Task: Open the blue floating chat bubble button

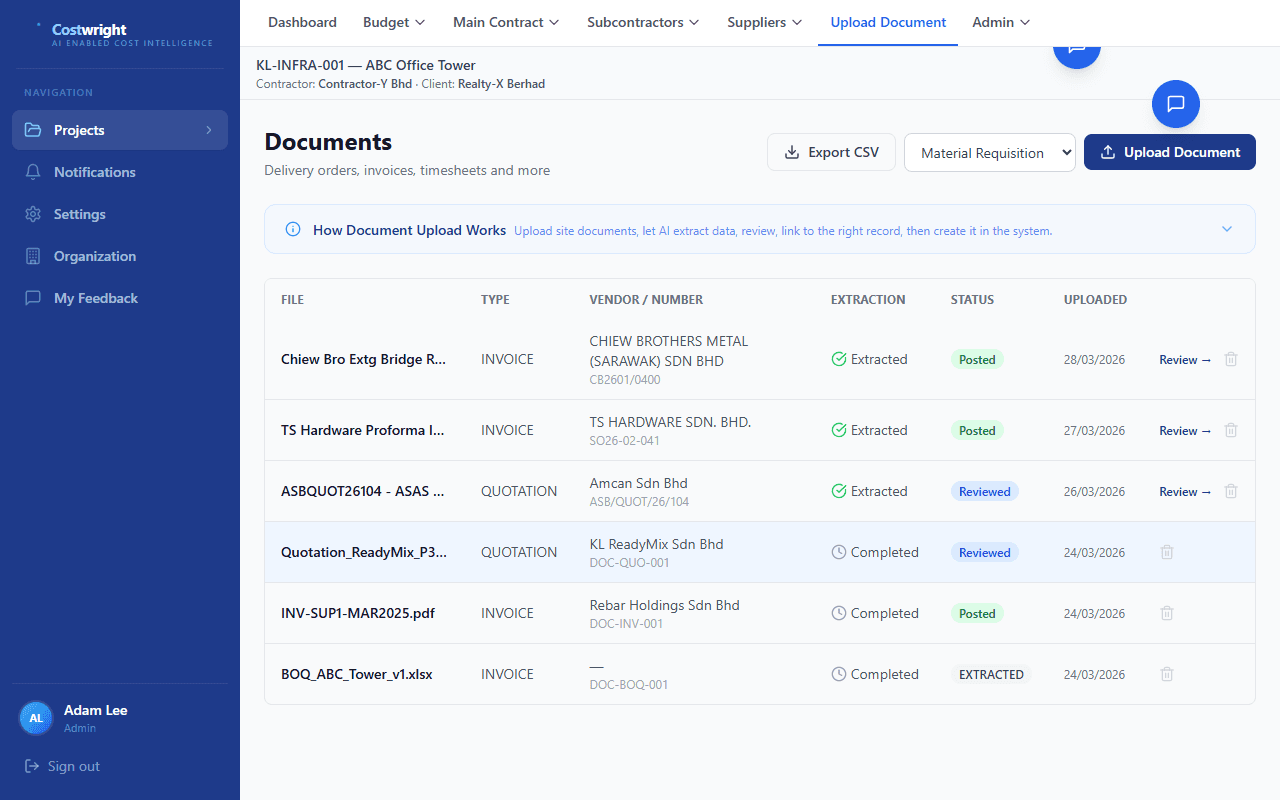Action: 1176,104
